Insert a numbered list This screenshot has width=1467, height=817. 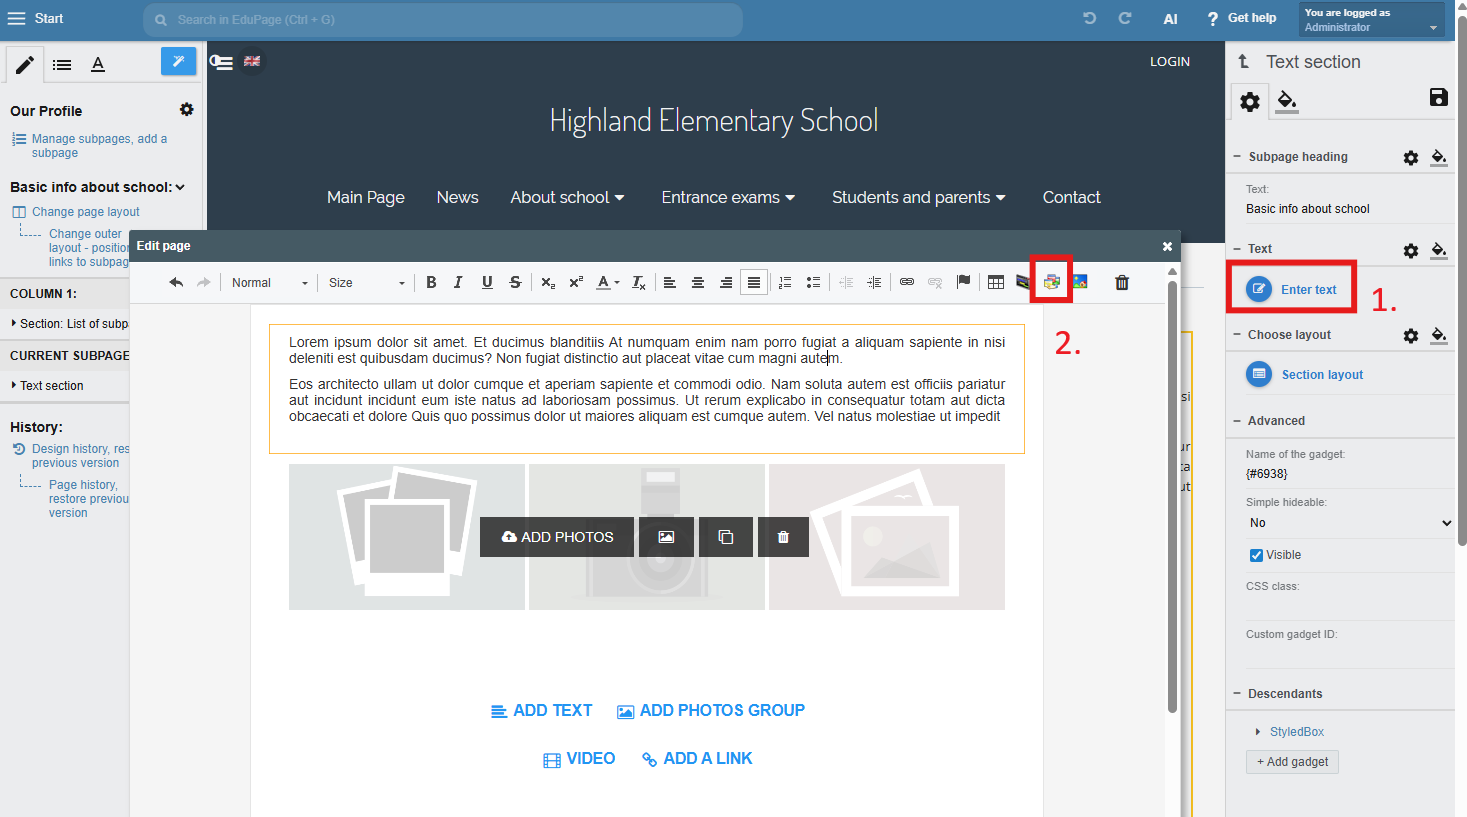click(785, 283)
